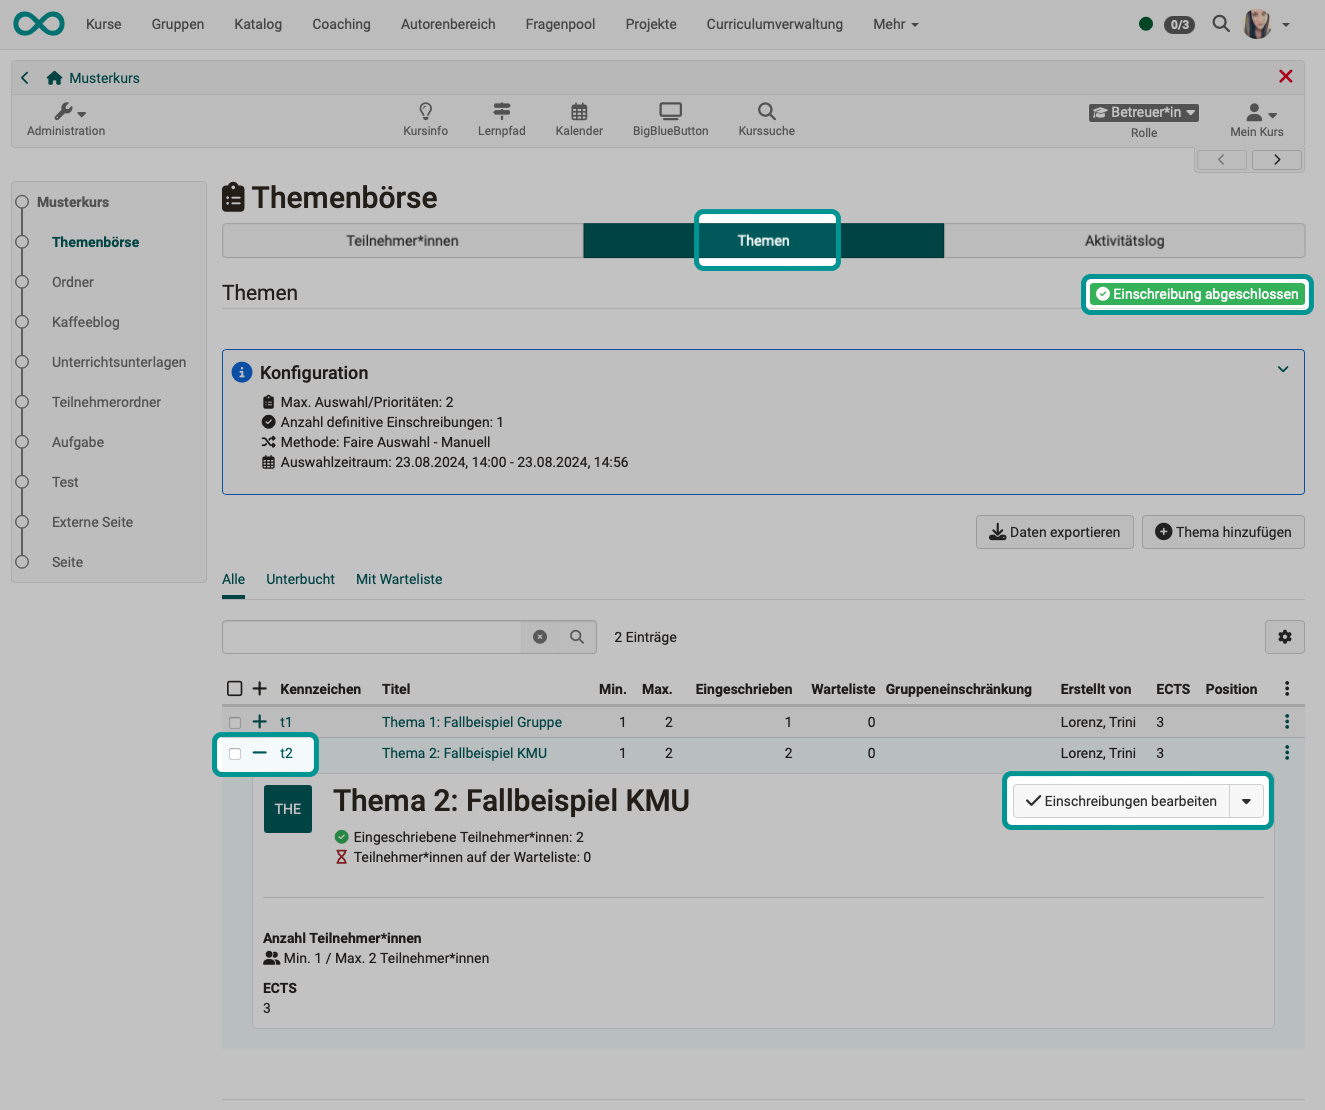Viewport: 1325px width, 1110px height.
Task: Collapse the Konfiguration panel via its chevron
Action: 1283,369
